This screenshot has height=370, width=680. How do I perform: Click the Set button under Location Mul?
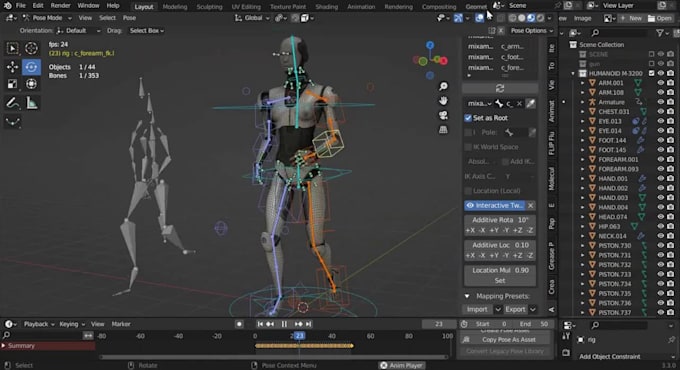click(x=500, y=281)
